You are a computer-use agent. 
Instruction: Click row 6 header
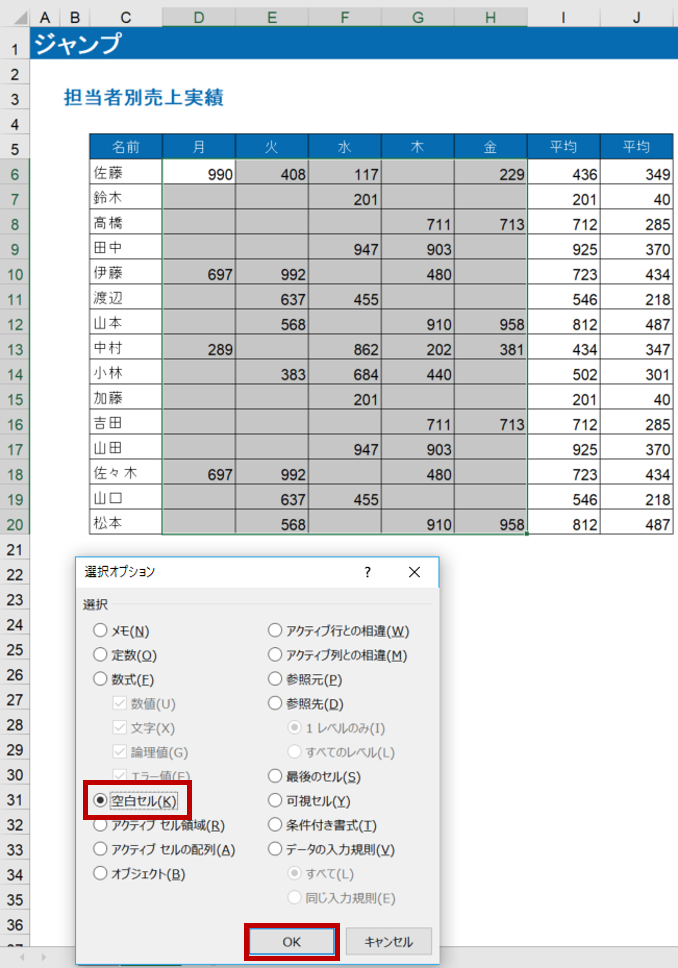(14, 174)
